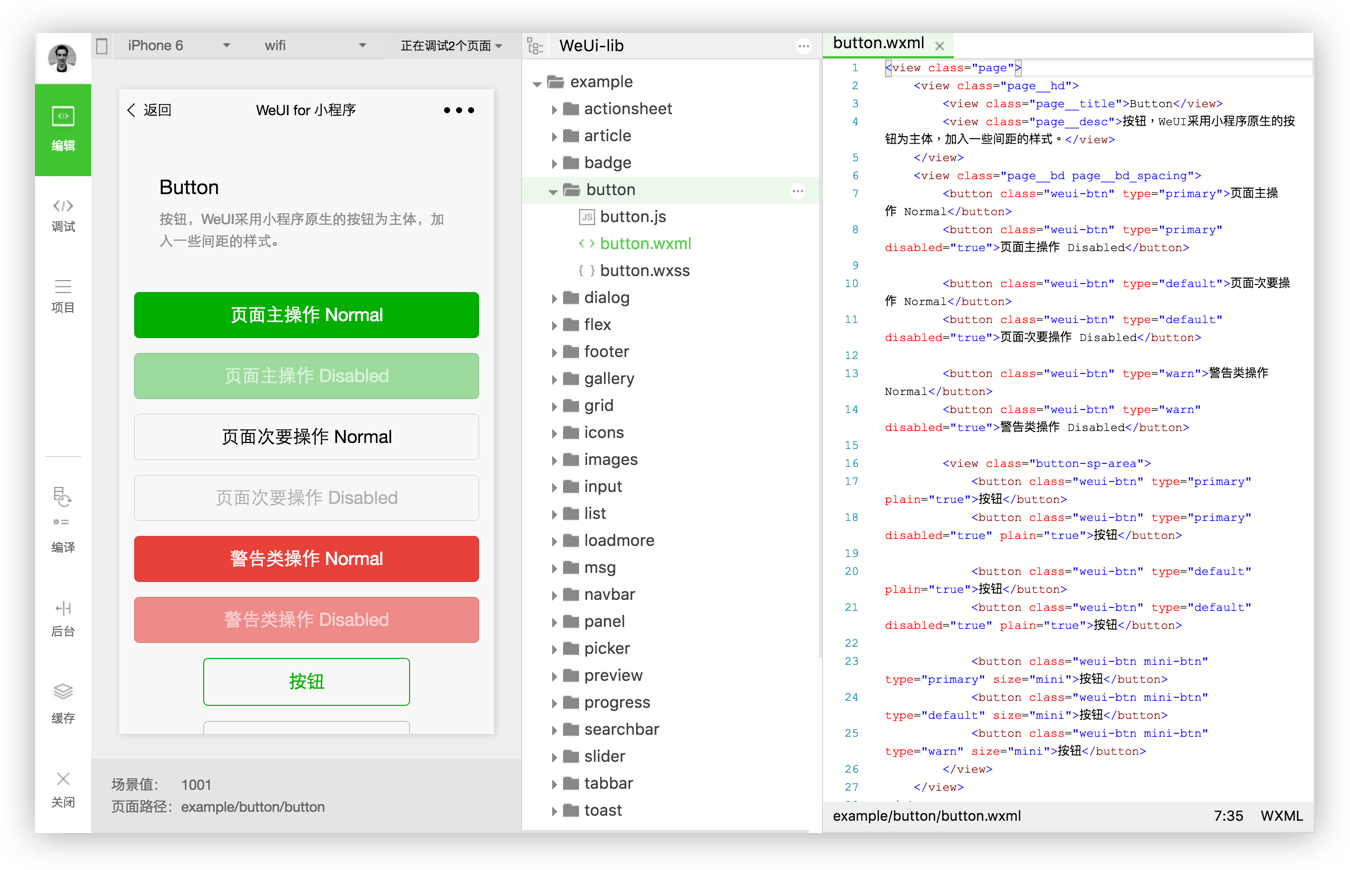Tap the simulator three-dot menu
The width and height of the screenshot is (1350, 870).
[459, 110]
